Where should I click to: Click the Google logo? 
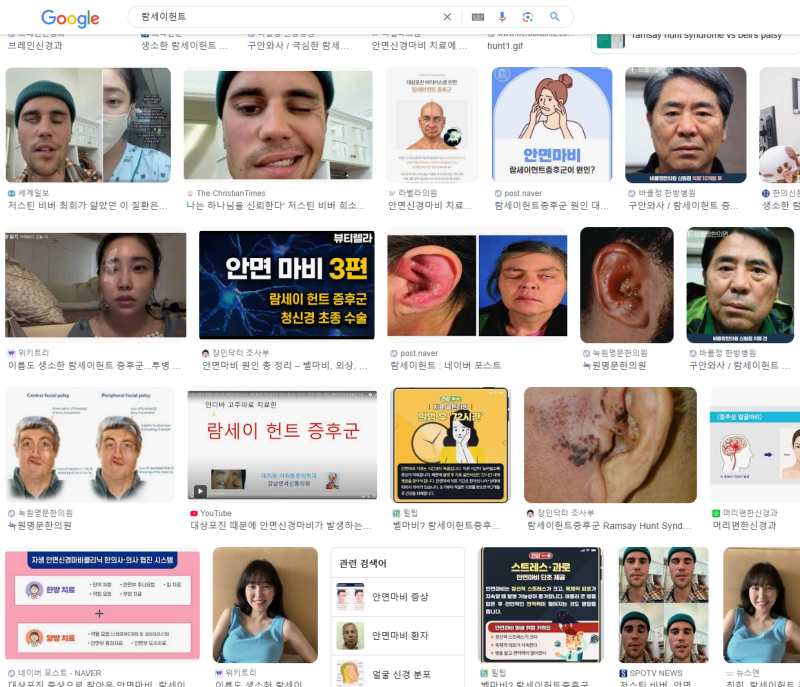coord(70,18)
